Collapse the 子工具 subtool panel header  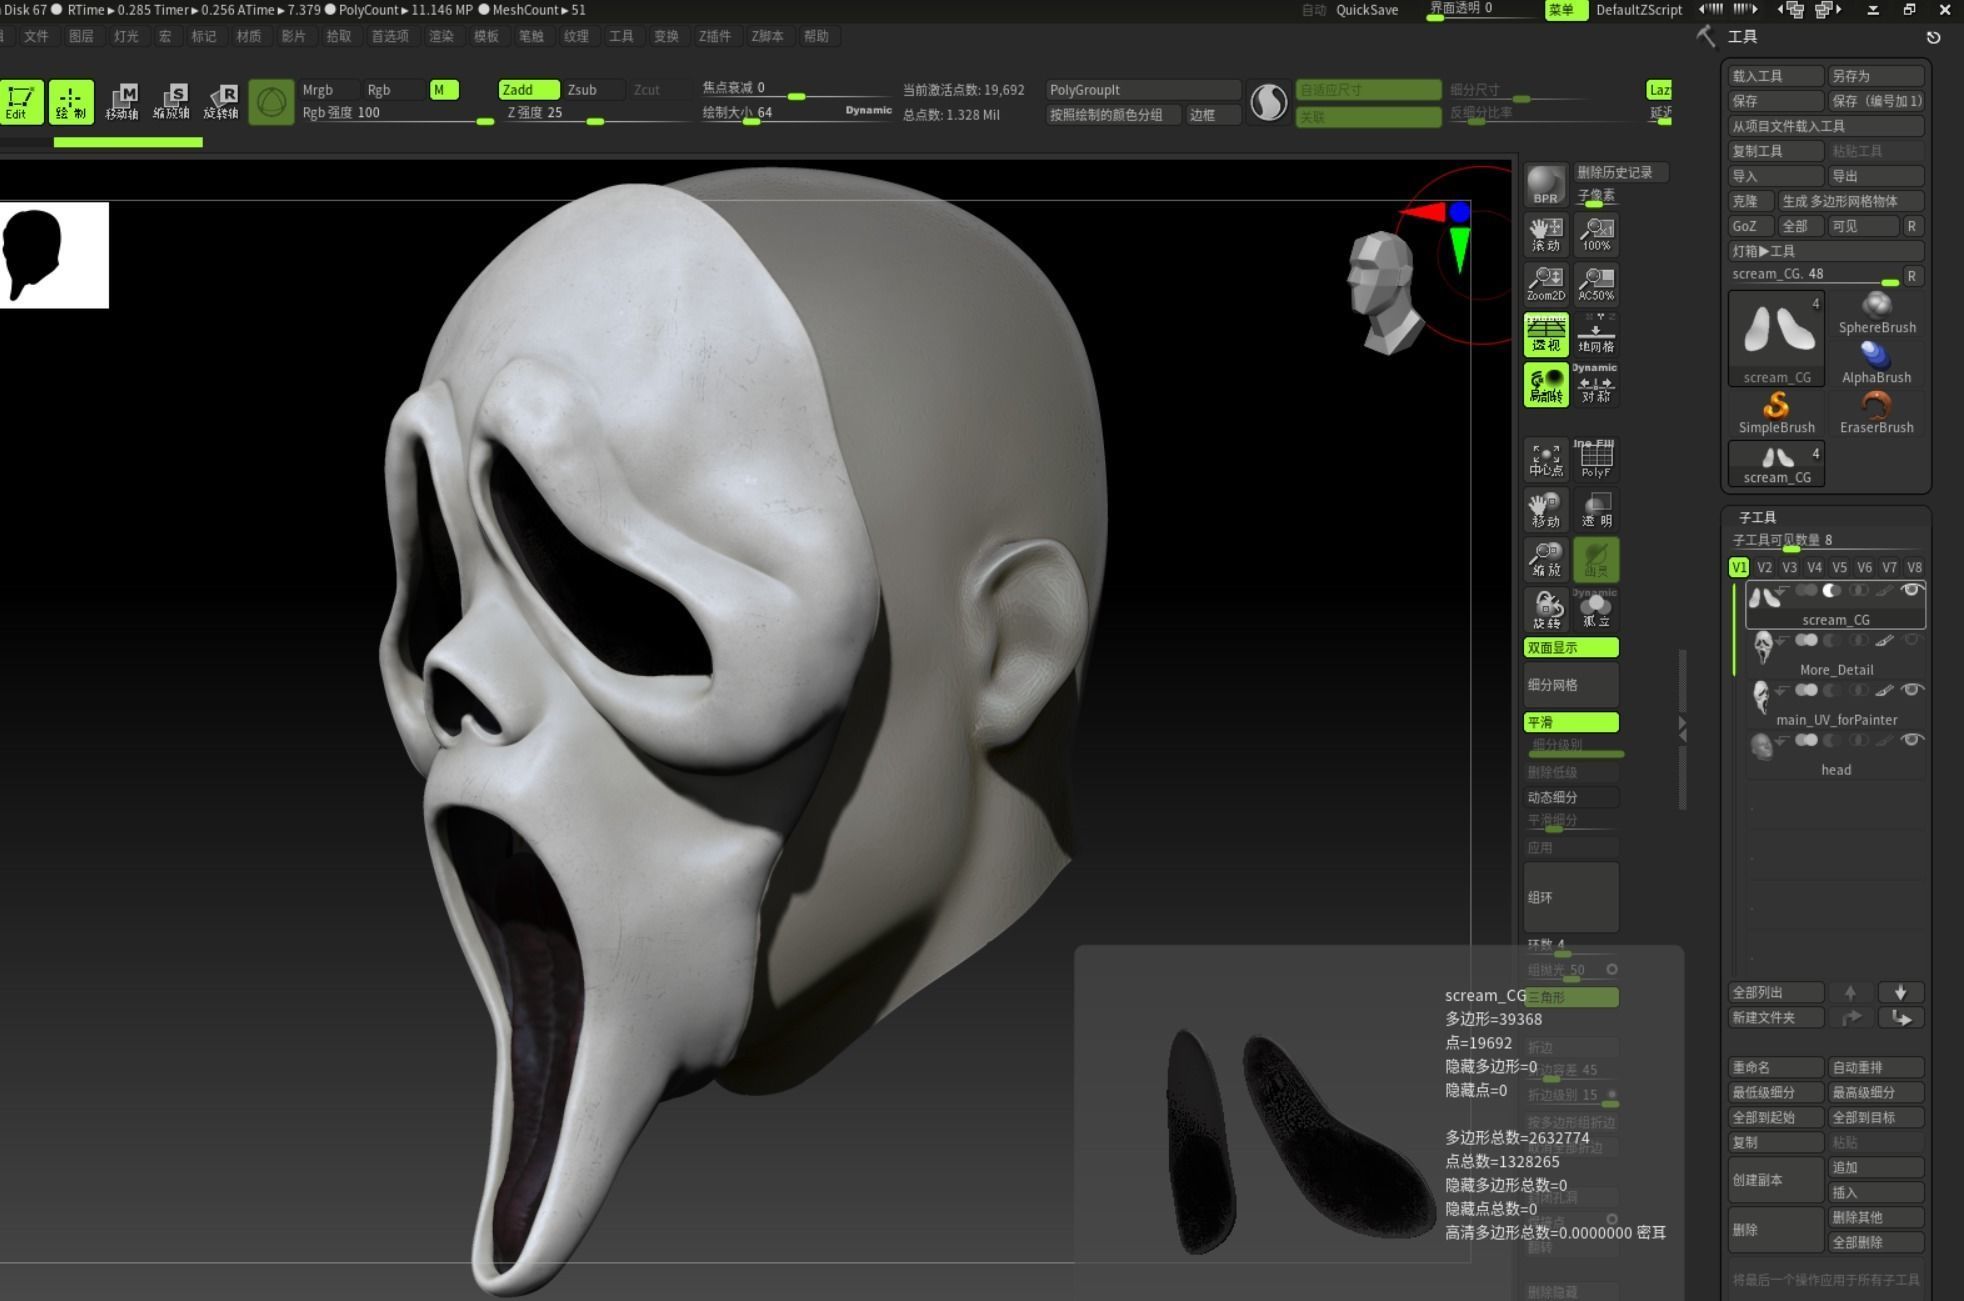pos(1757,517)
